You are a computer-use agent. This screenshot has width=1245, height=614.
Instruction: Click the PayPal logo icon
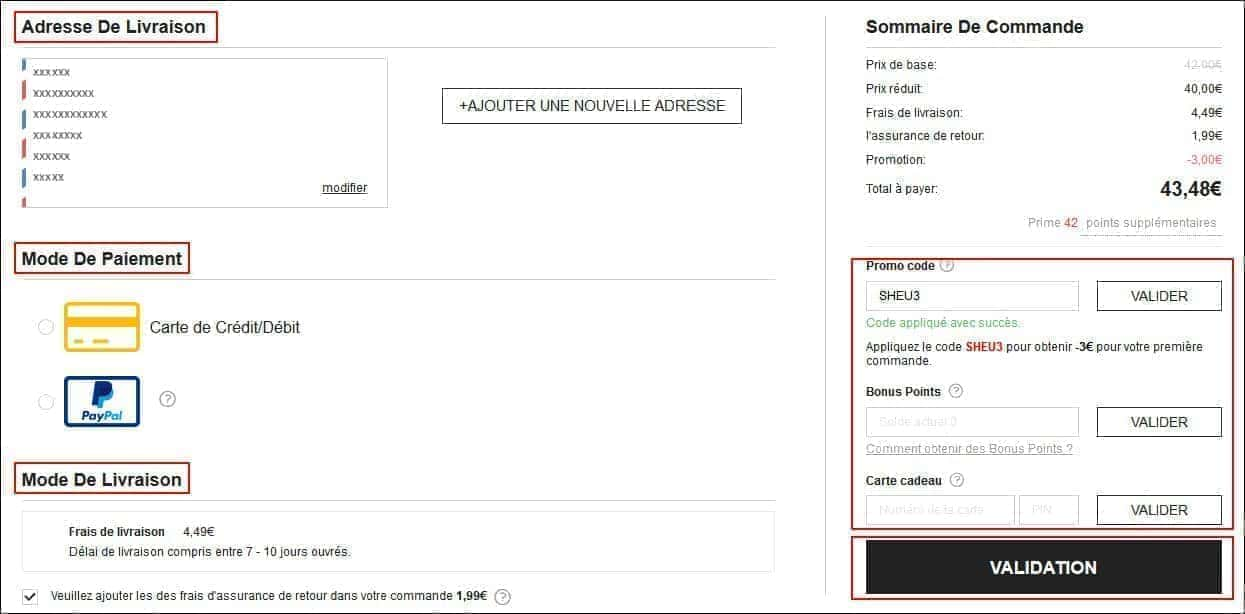(x=102, y=401)
